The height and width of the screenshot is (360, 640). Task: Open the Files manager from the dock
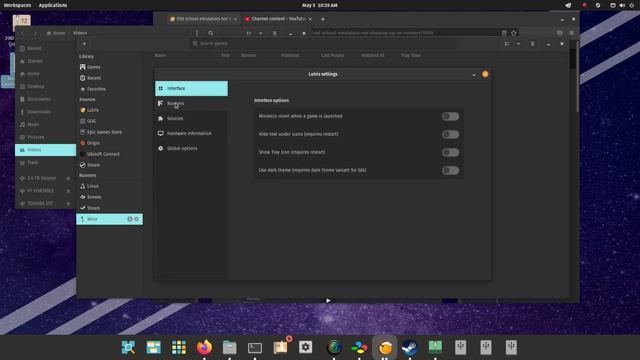[229, 347]
